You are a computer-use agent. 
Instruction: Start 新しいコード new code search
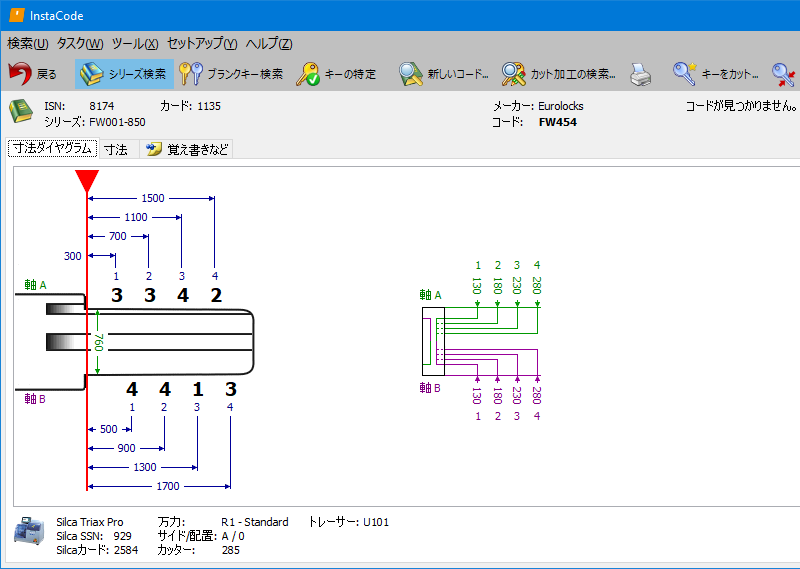[443, 74]
